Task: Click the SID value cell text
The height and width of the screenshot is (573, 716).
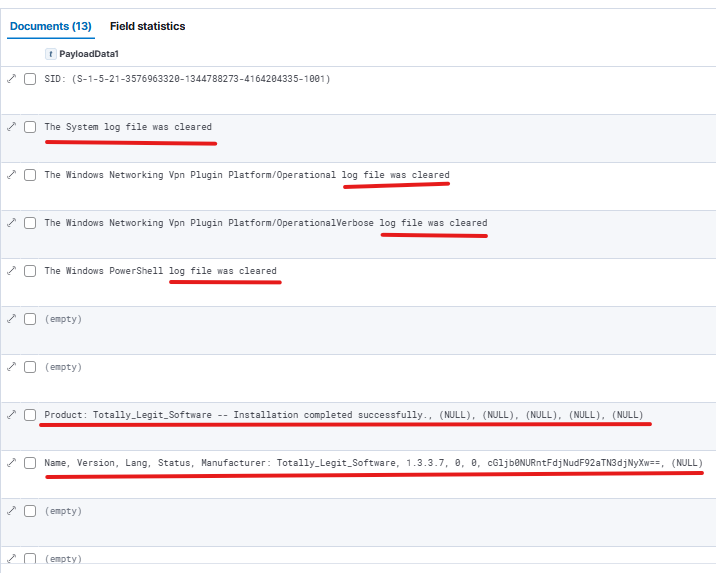Action: click(187, 78)
